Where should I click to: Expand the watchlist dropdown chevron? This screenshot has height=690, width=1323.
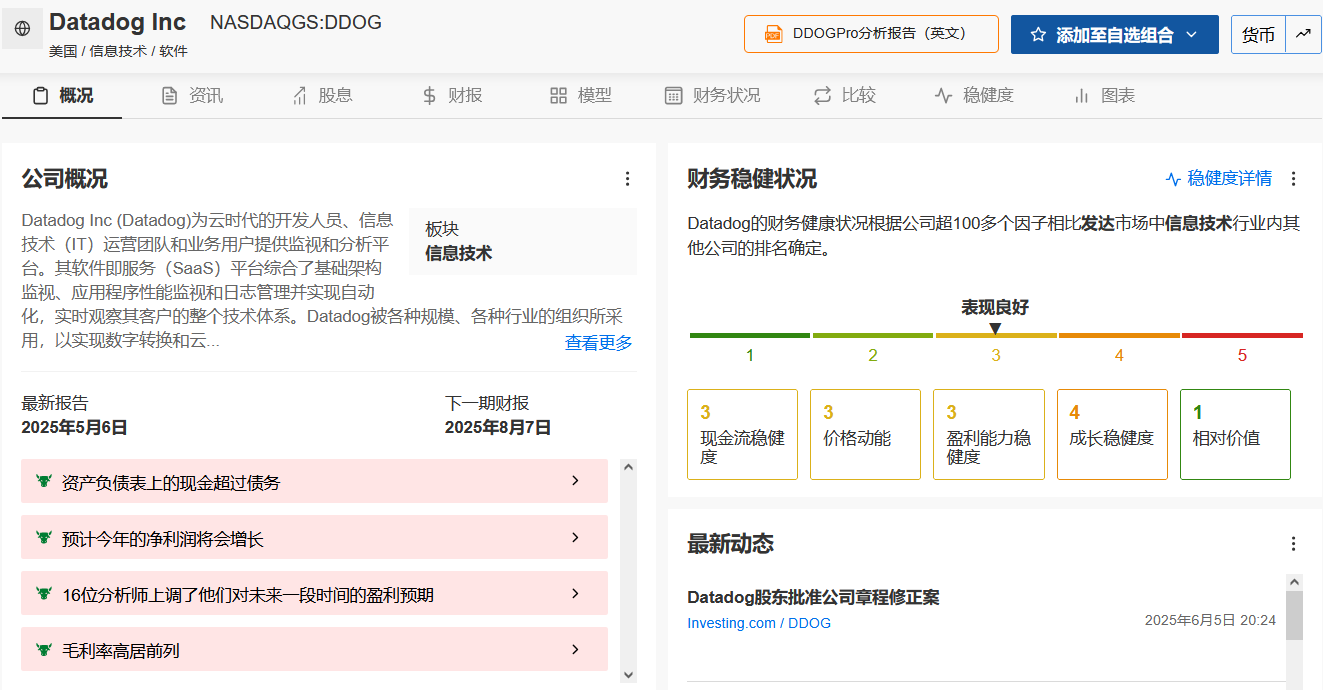(x=1191, y=35)
